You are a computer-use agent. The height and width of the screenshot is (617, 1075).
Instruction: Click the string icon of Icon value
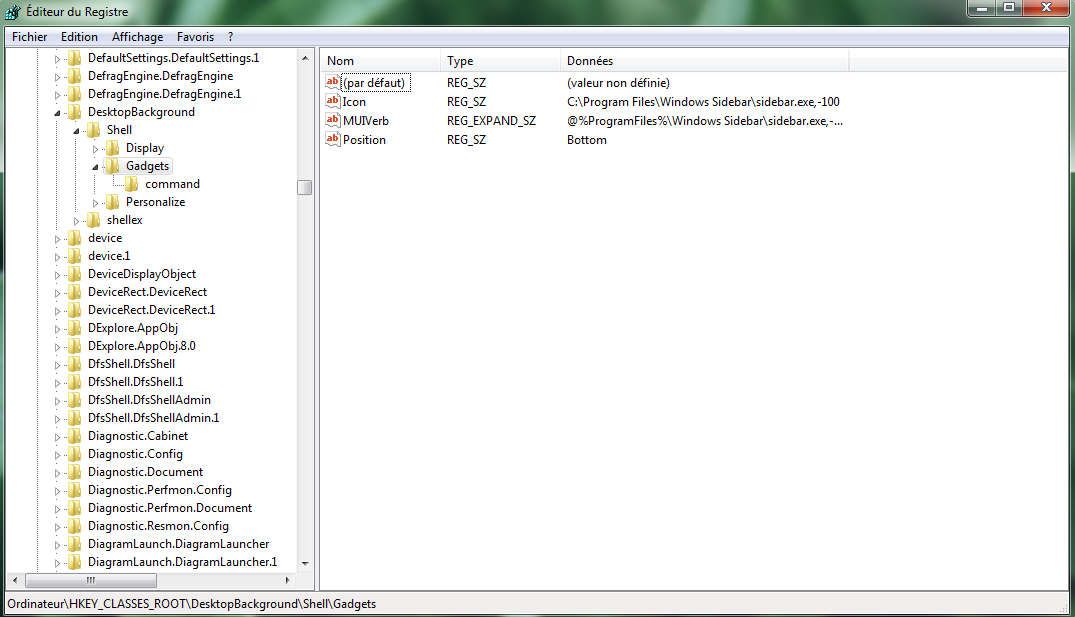(x=333, y=101)
